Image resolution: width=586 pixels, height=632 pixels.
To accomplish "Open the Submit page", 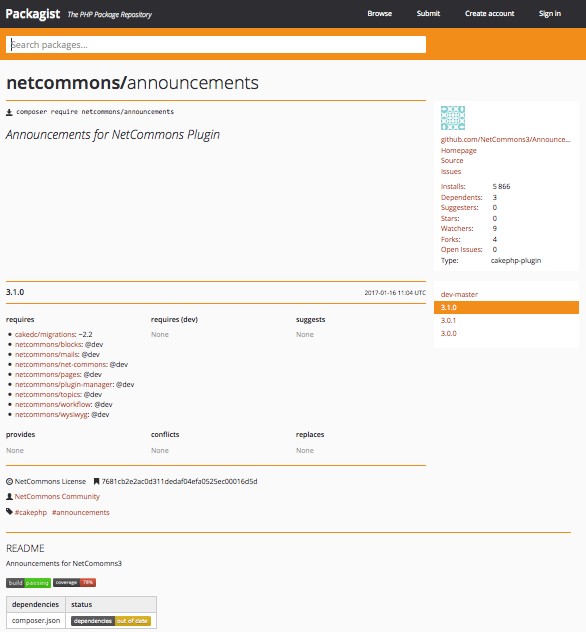I will [x=428, y=14].
